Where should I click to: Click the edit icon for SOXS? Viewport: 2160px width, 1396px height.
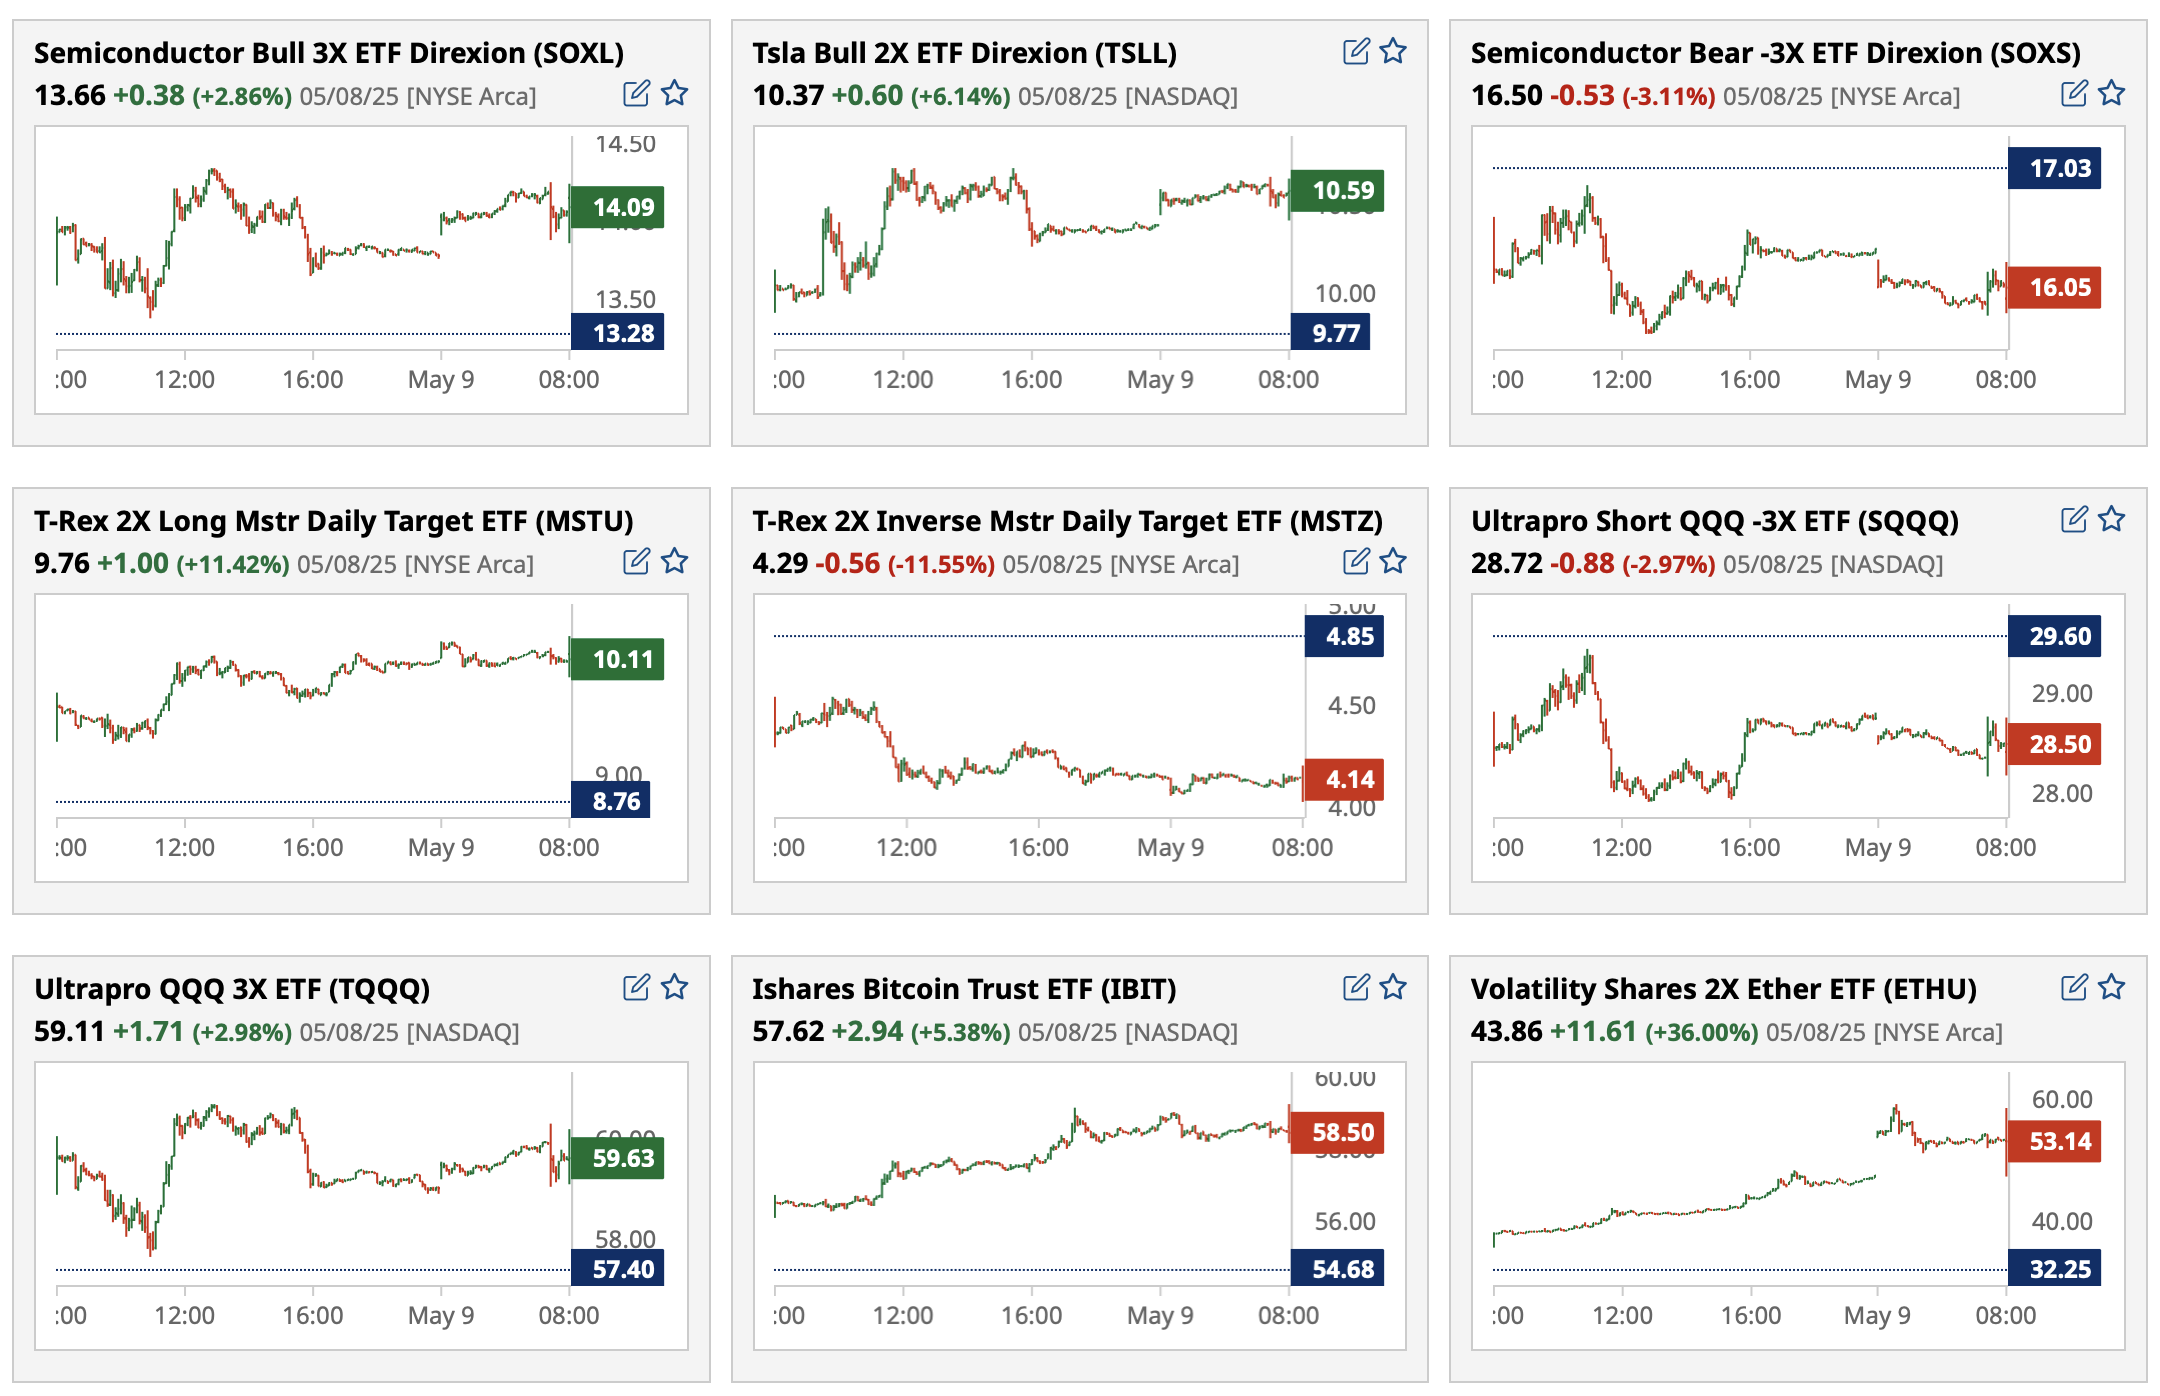click(x=2073, y=94)
